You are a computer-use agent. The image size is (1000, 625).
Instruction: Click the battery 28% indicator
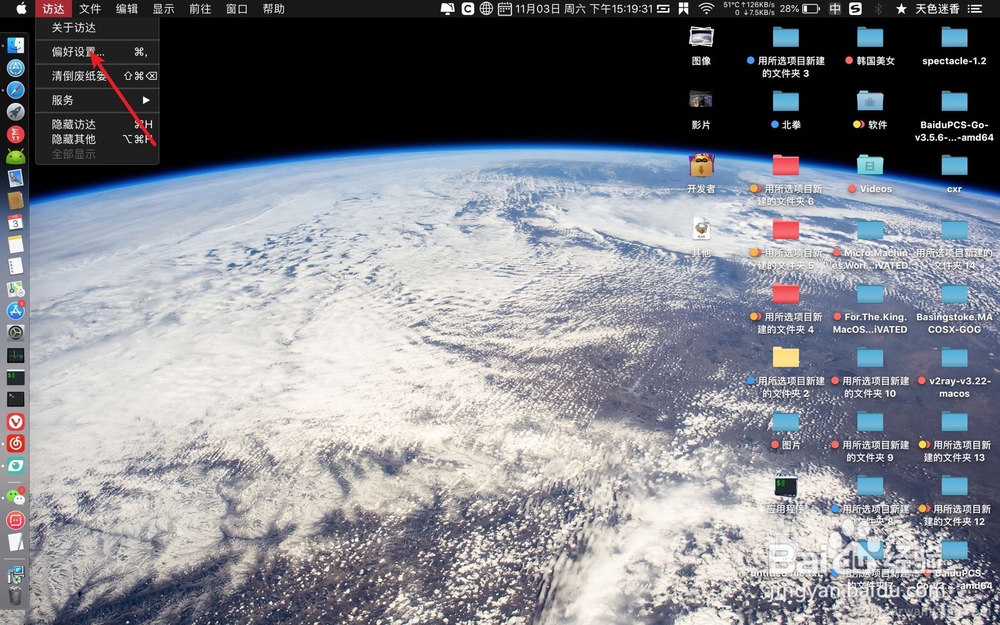coord(799,8)
